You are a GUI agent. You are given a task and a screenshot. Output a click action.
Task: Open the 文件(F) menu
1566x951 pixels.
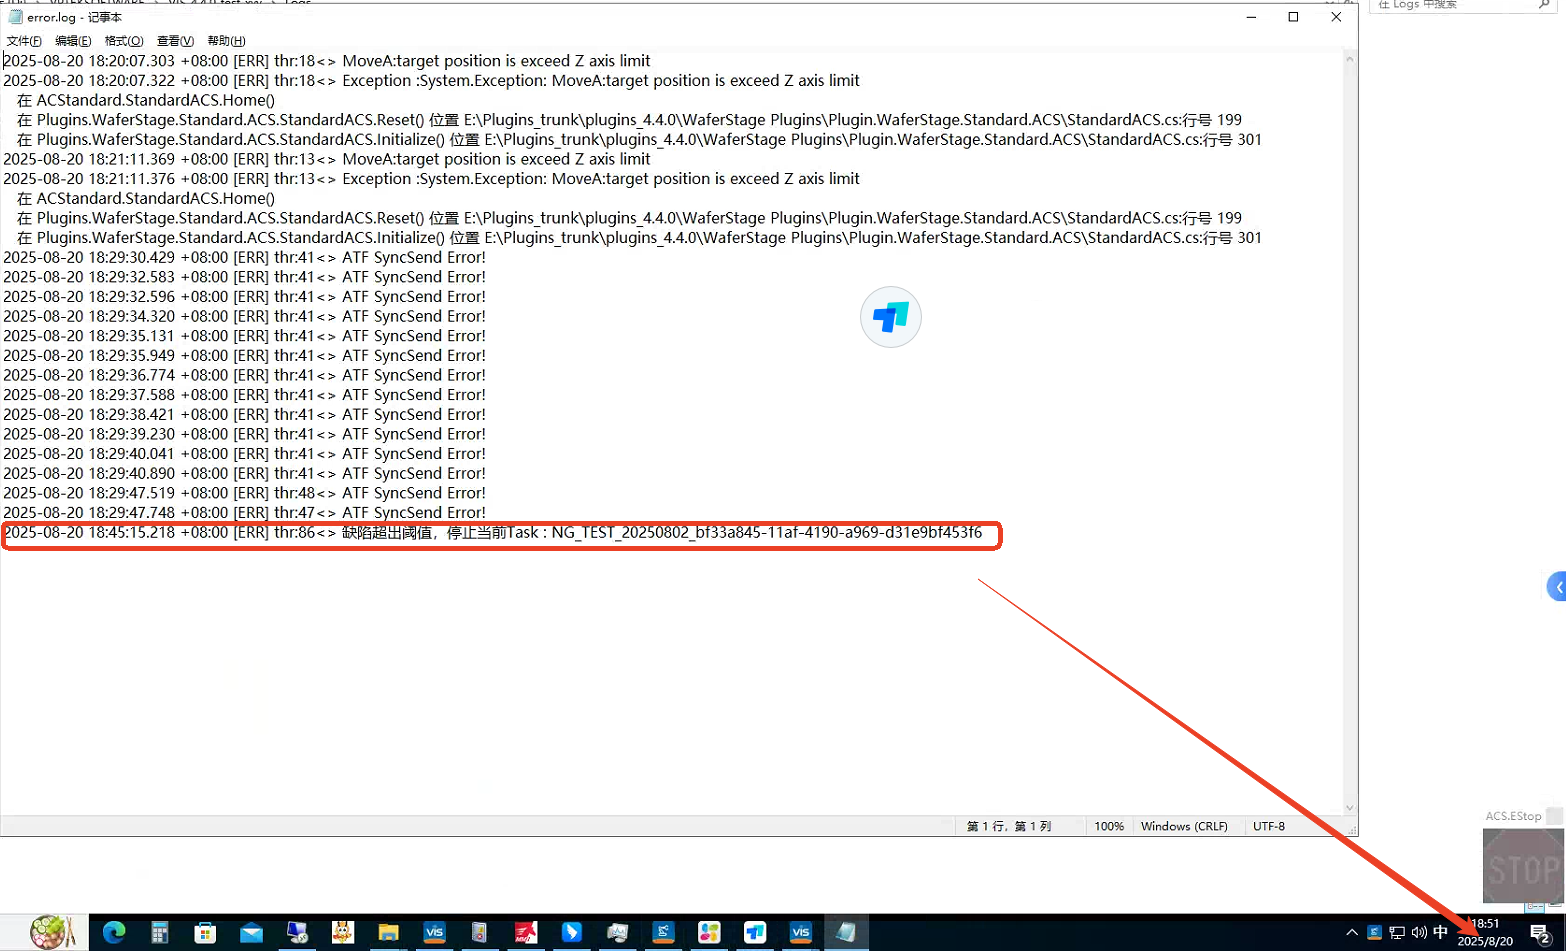coord(24,41)
